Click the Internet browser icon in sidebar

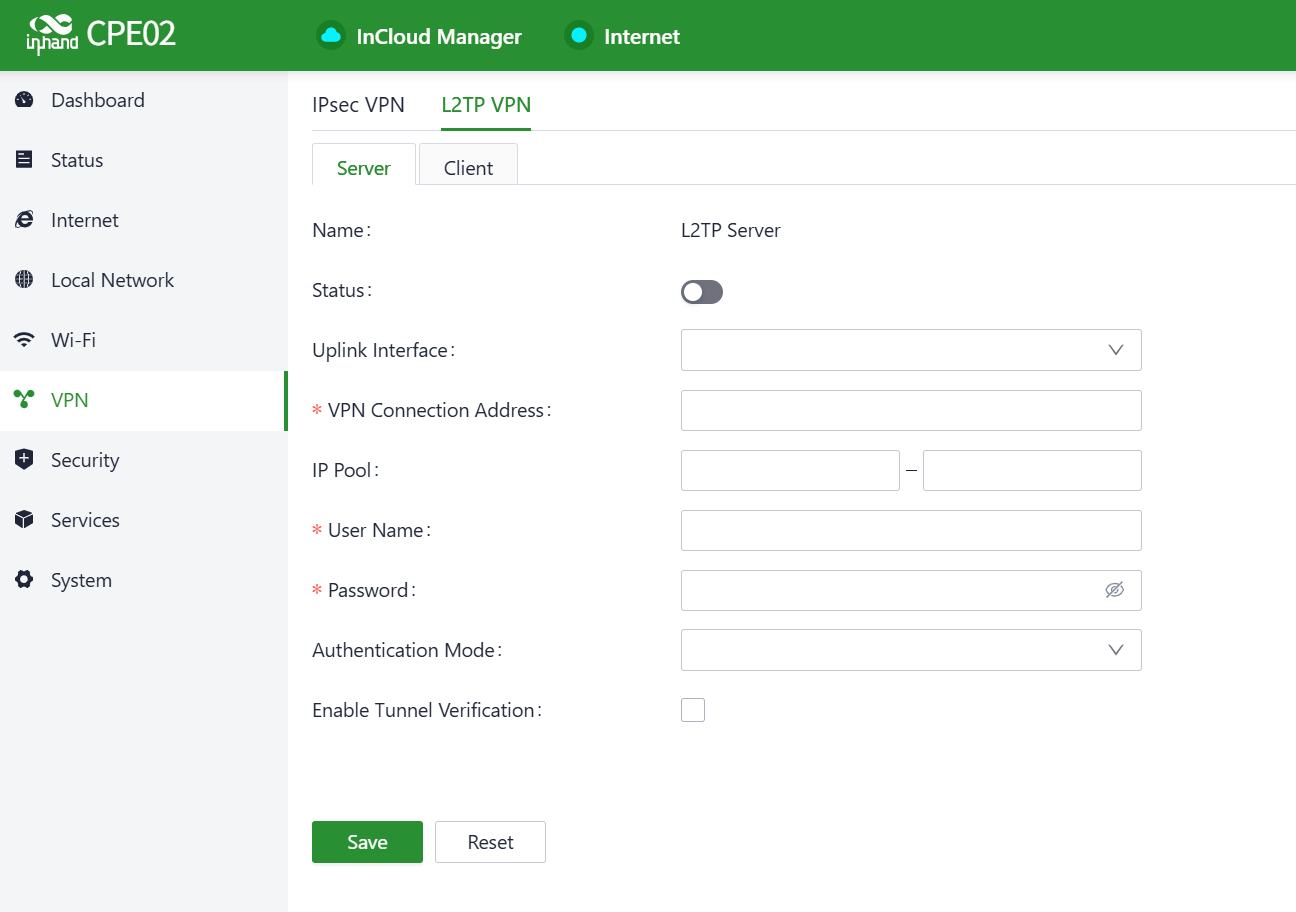point(24,220)
